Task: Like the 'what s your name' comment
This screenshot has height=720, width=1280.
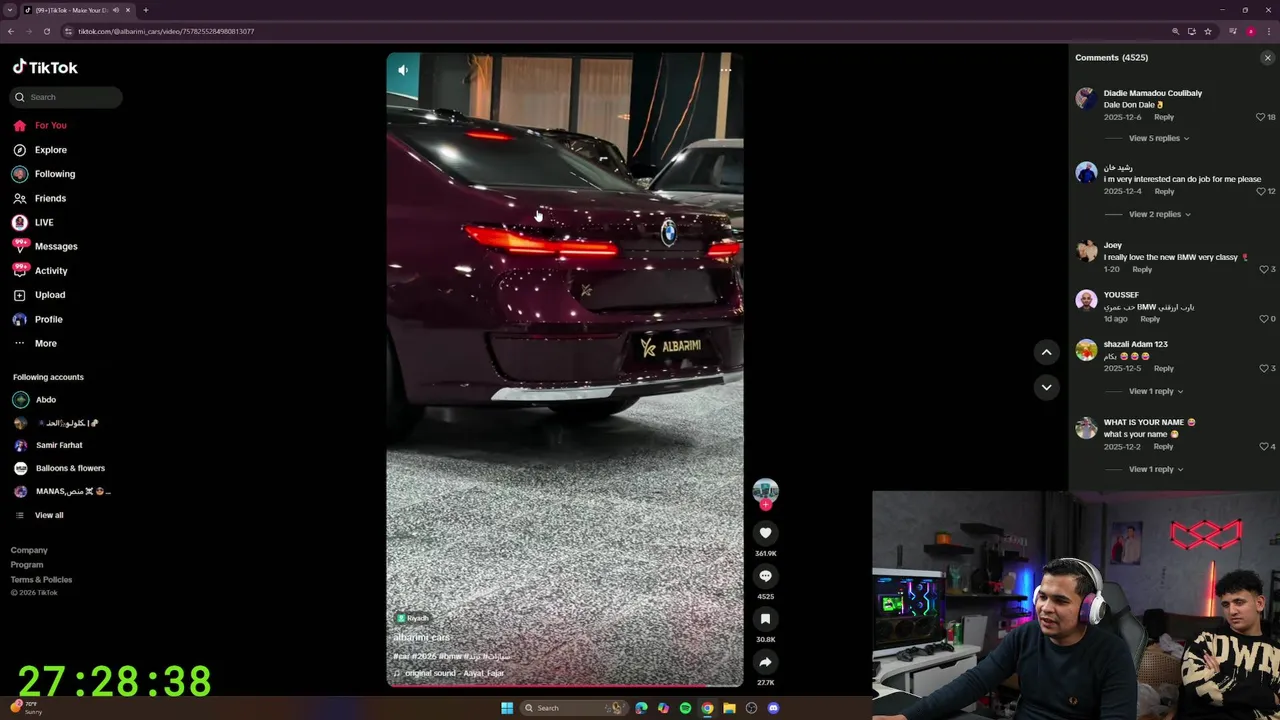Action: (x=1264, y=446)
